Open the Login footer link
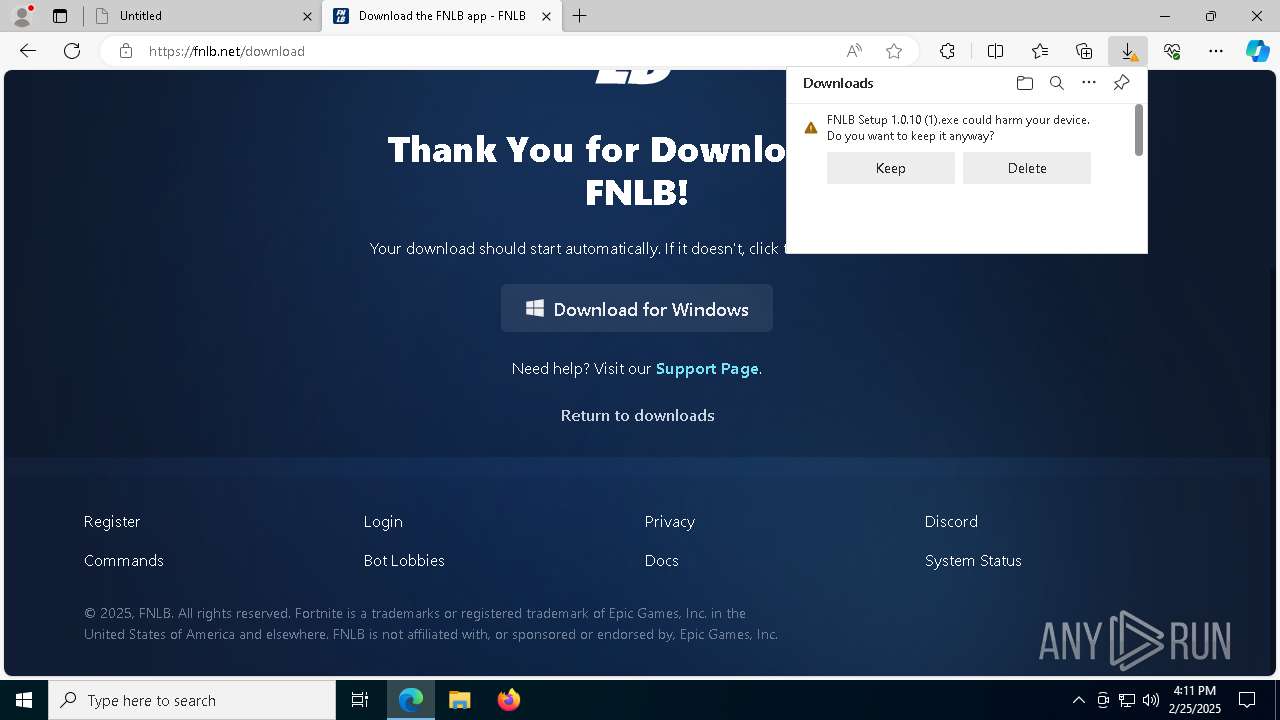The image size is (1280, 720). click(x=383, y=521)
